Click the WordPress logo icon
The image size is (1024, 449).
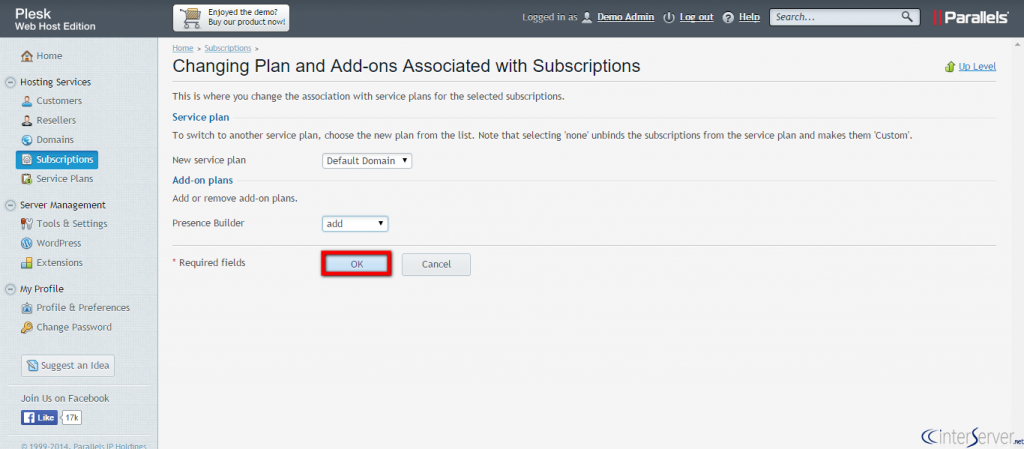click(x=27, y=243)
